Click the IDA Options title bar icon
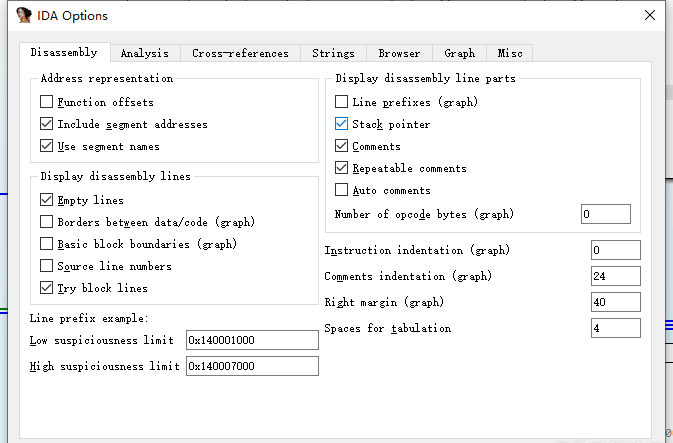The height and width of the screenshot is (443, 673). coord(23,16)
